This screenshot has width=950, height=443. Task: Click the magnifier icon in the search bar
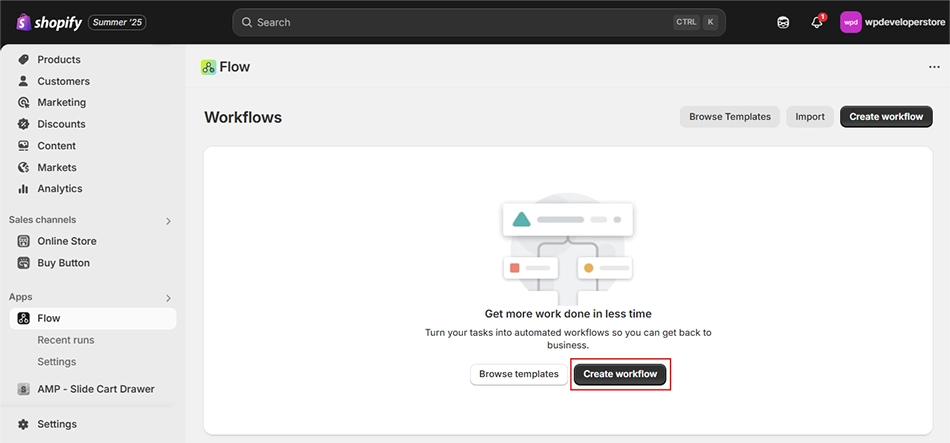(x=247, y=22)
